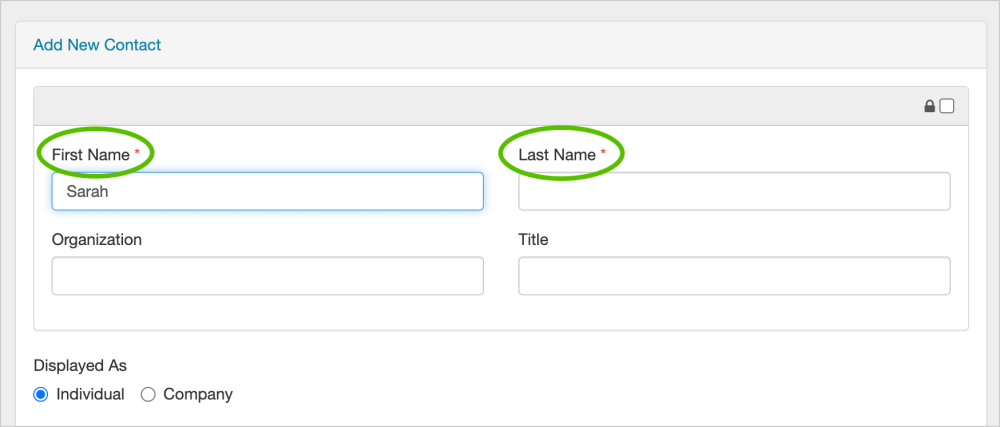1000x427 pixels.
Task: Click the Individual option label text
Action: (x=90, y=394)
